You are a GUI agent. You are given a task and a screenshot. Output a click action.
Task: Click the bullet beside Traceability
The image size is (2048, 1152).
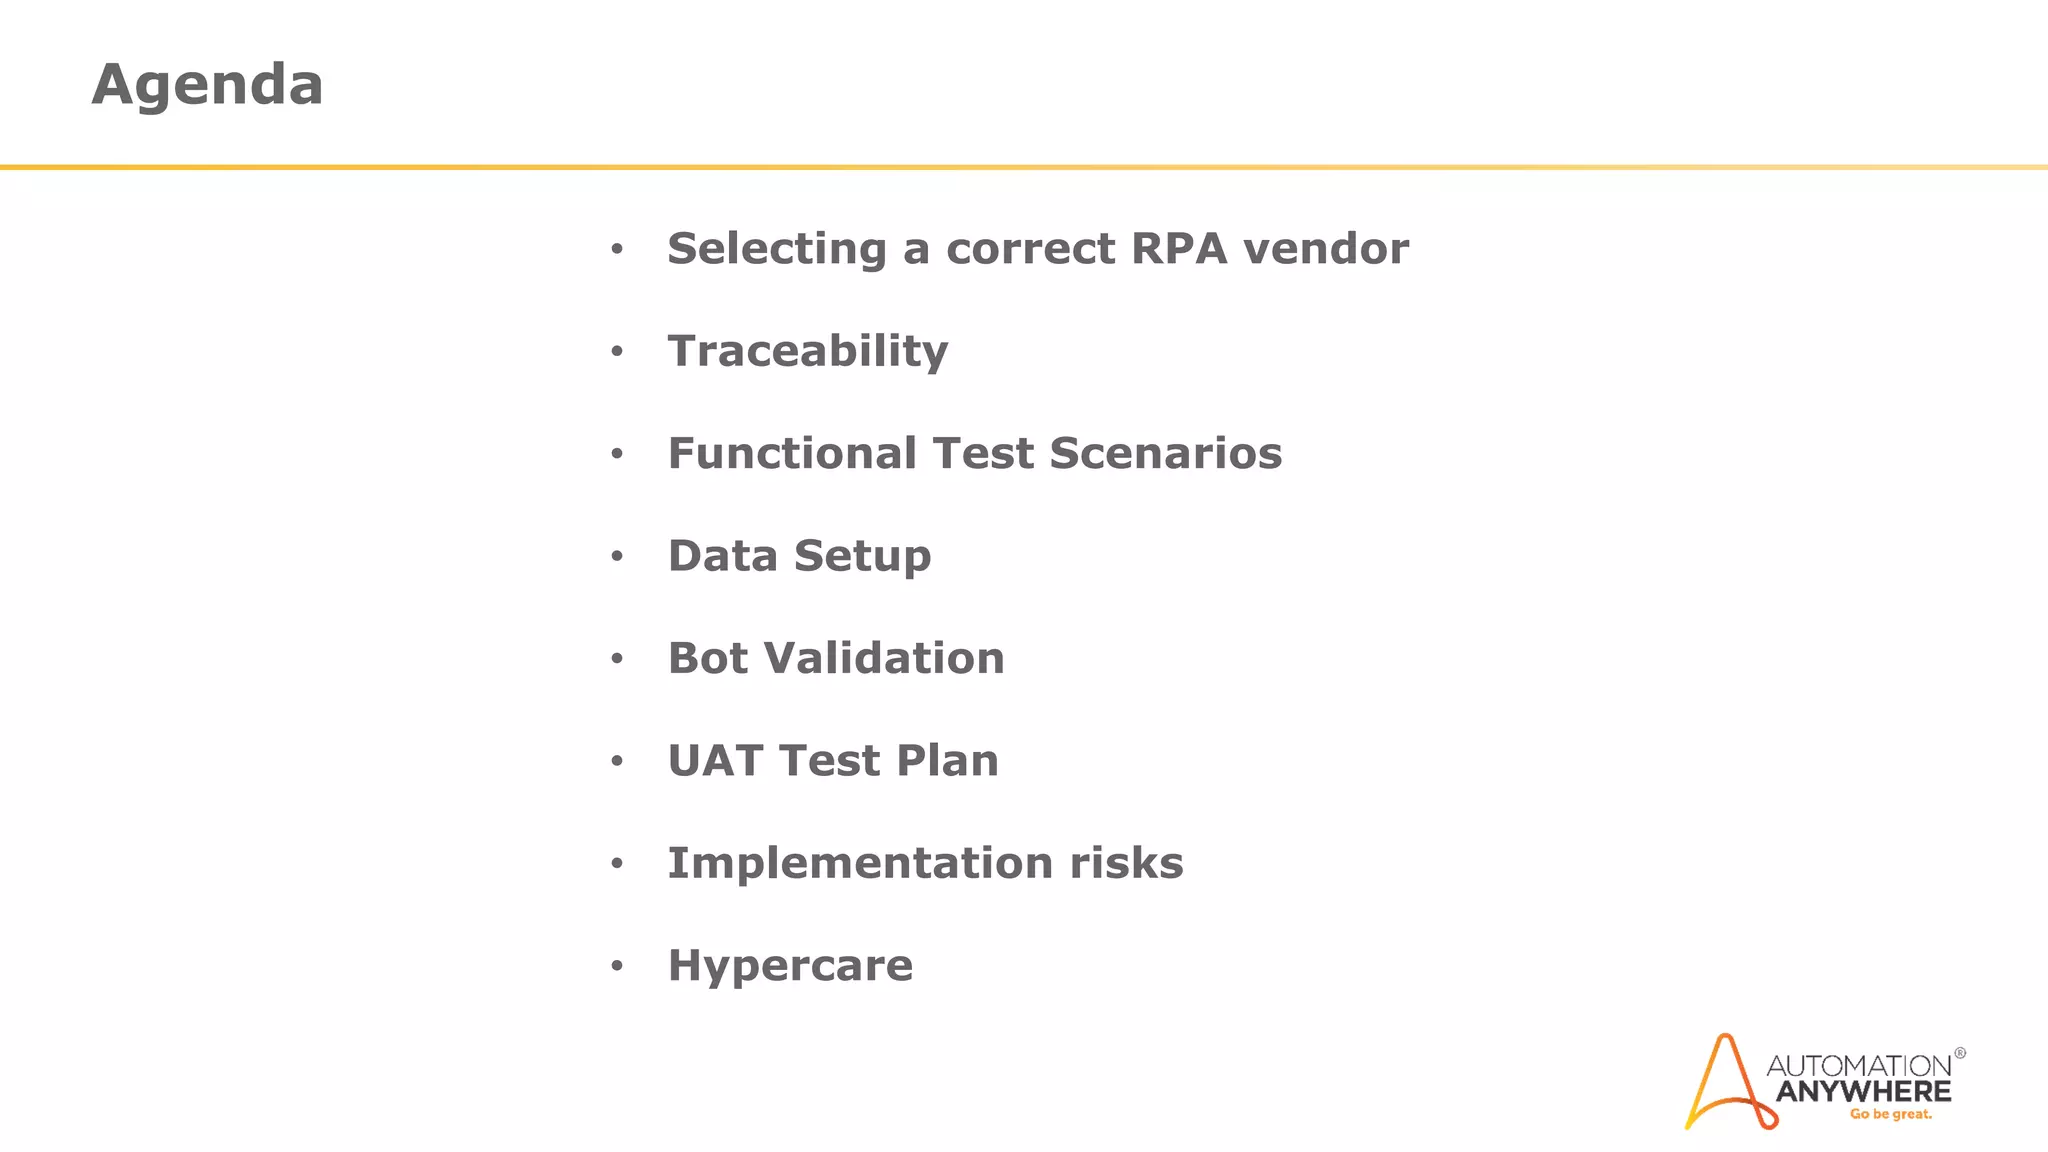pyautogui.click(x=617, y=351)
